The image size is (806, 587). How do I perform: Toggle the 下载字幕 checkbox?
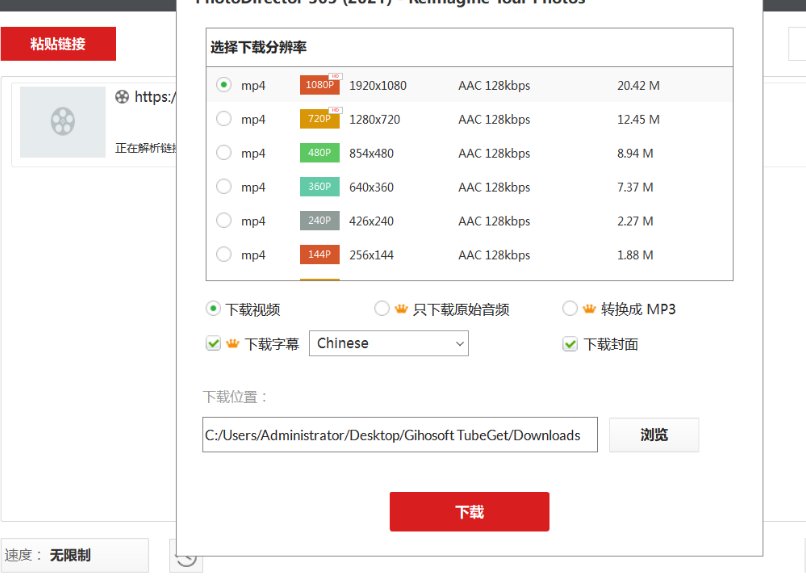(x=213, y=343)
